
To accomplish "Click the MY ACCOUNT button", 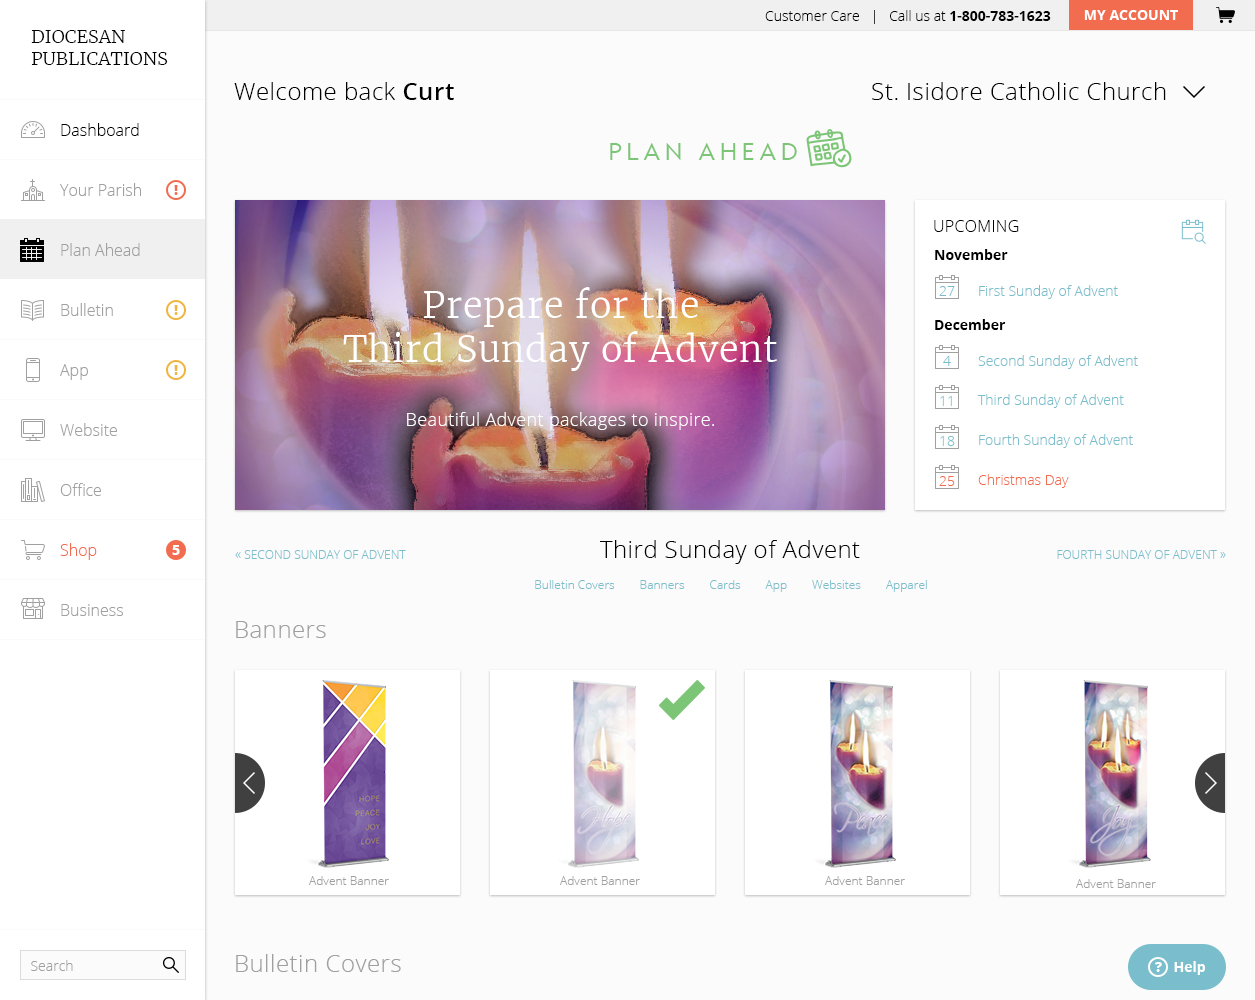I will [x=1131, y=15].
